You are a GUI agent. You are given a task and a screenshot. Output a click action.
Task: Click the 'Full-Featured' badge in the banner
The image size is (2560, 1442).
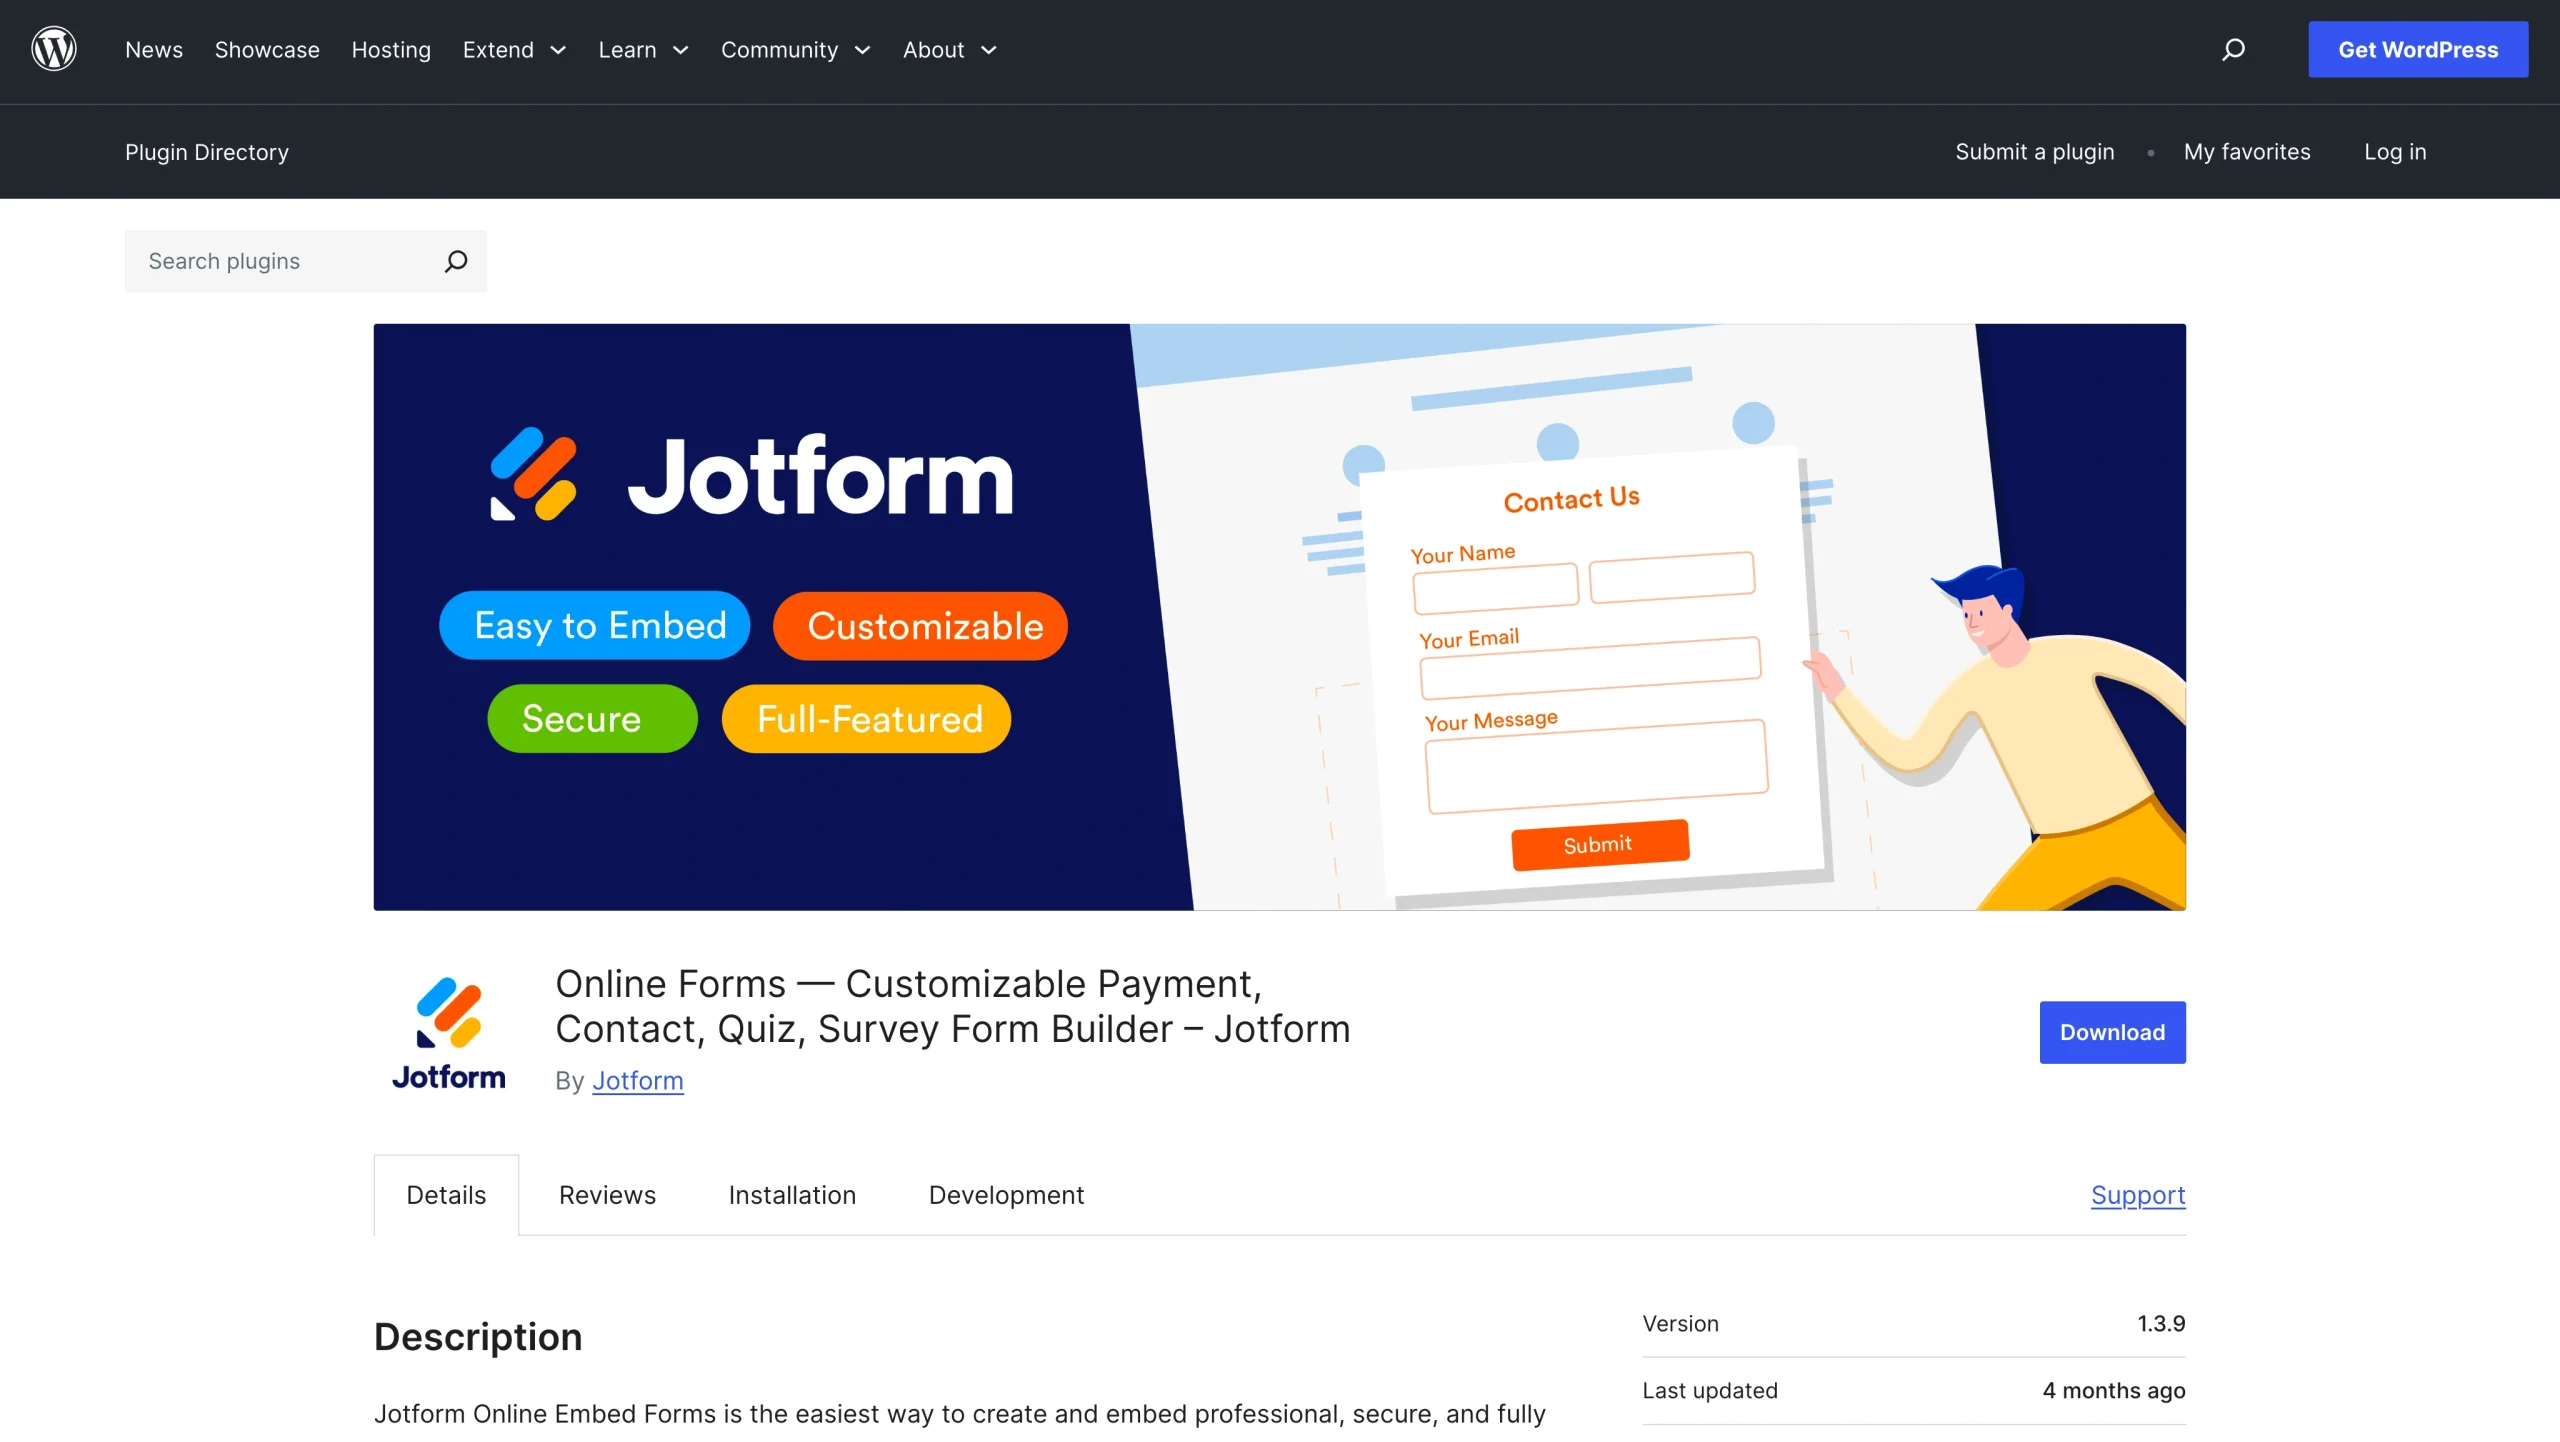(865, 718)
